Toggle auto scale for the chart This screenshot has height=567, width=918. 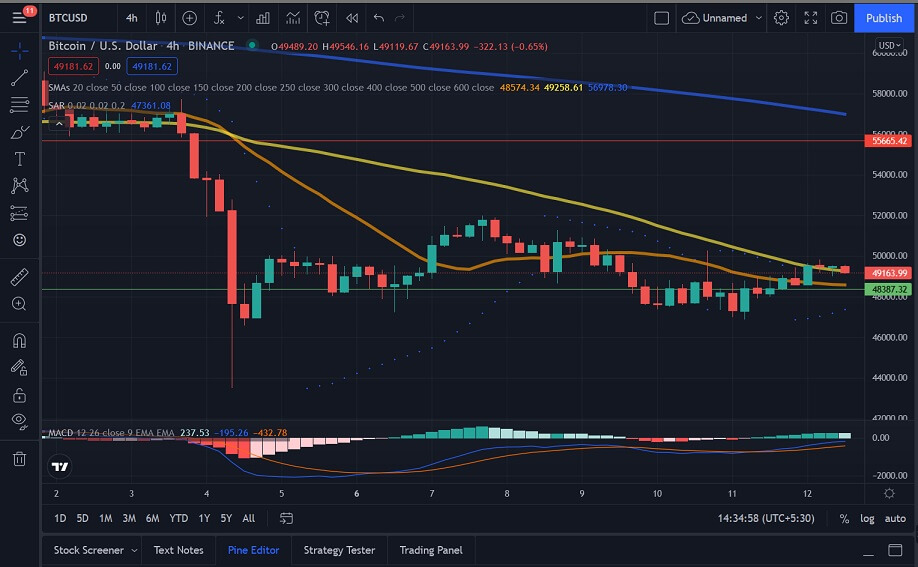tap(895, 518)
